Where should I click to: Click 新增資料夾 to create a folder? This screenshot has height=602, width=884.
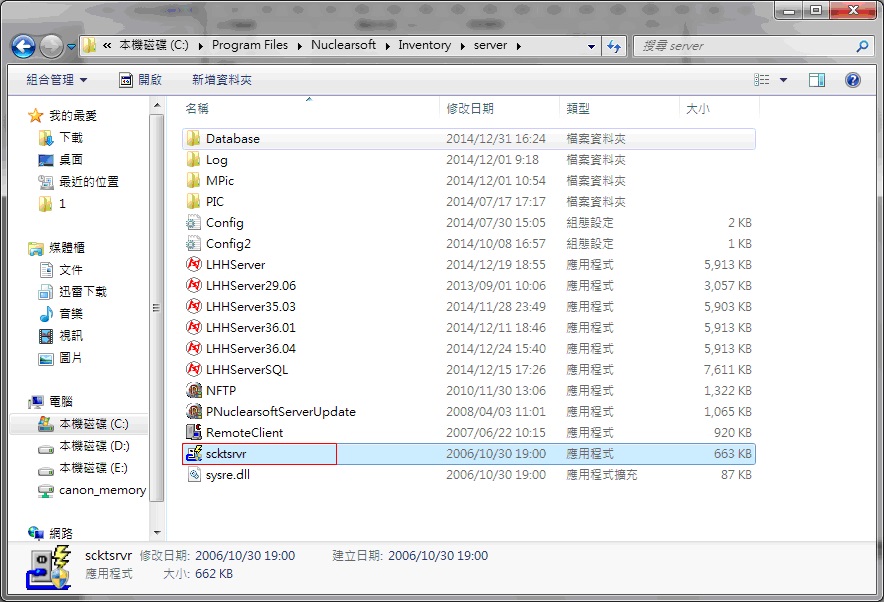click(x=222, y=80)
